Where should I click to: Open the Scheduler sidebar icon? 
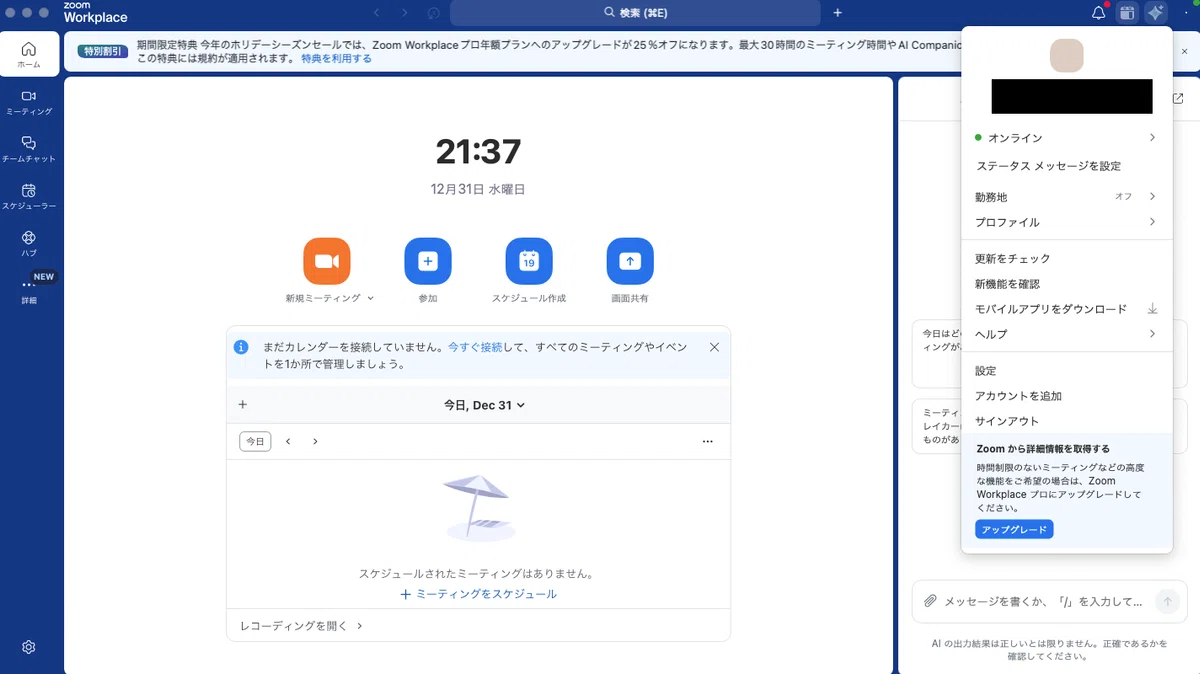(29, 196)
